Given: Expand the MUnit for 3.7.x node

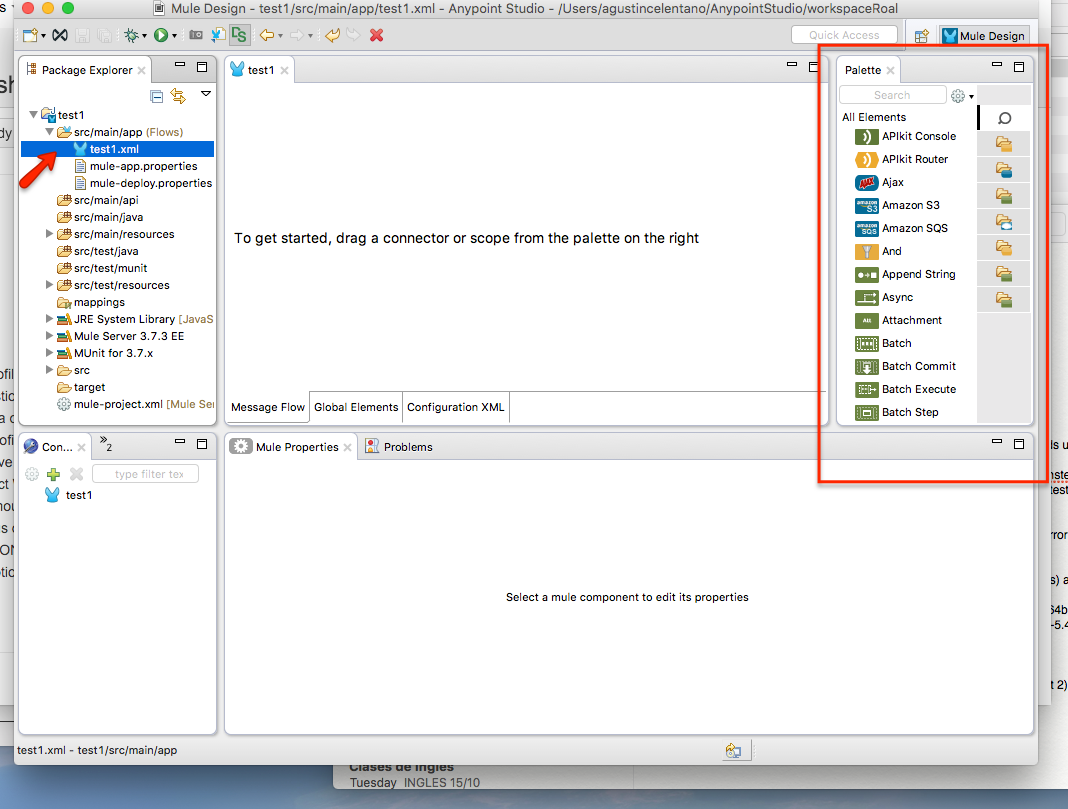Looking at the screenshot, I should (x=50, y=353).
